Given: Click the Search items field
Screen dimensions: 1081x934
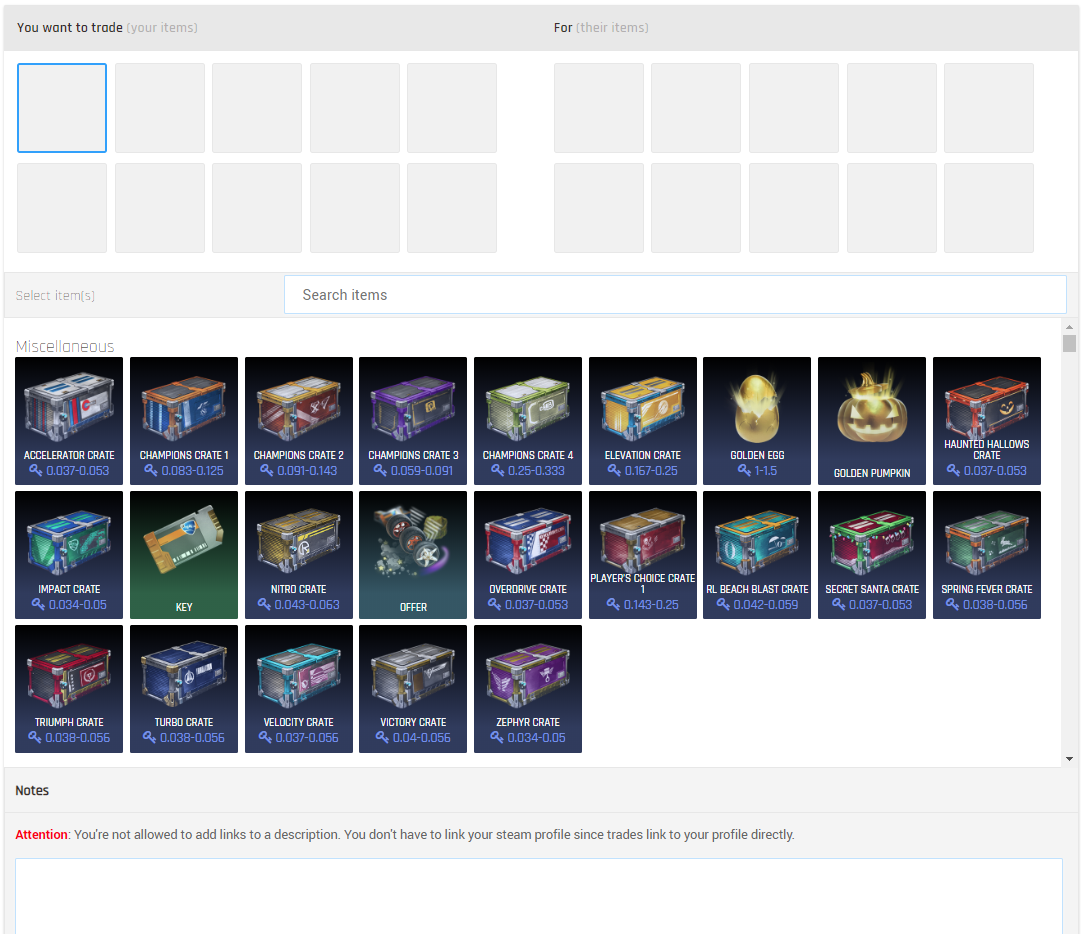Looking at the screenshot, I should pos(675,295).
